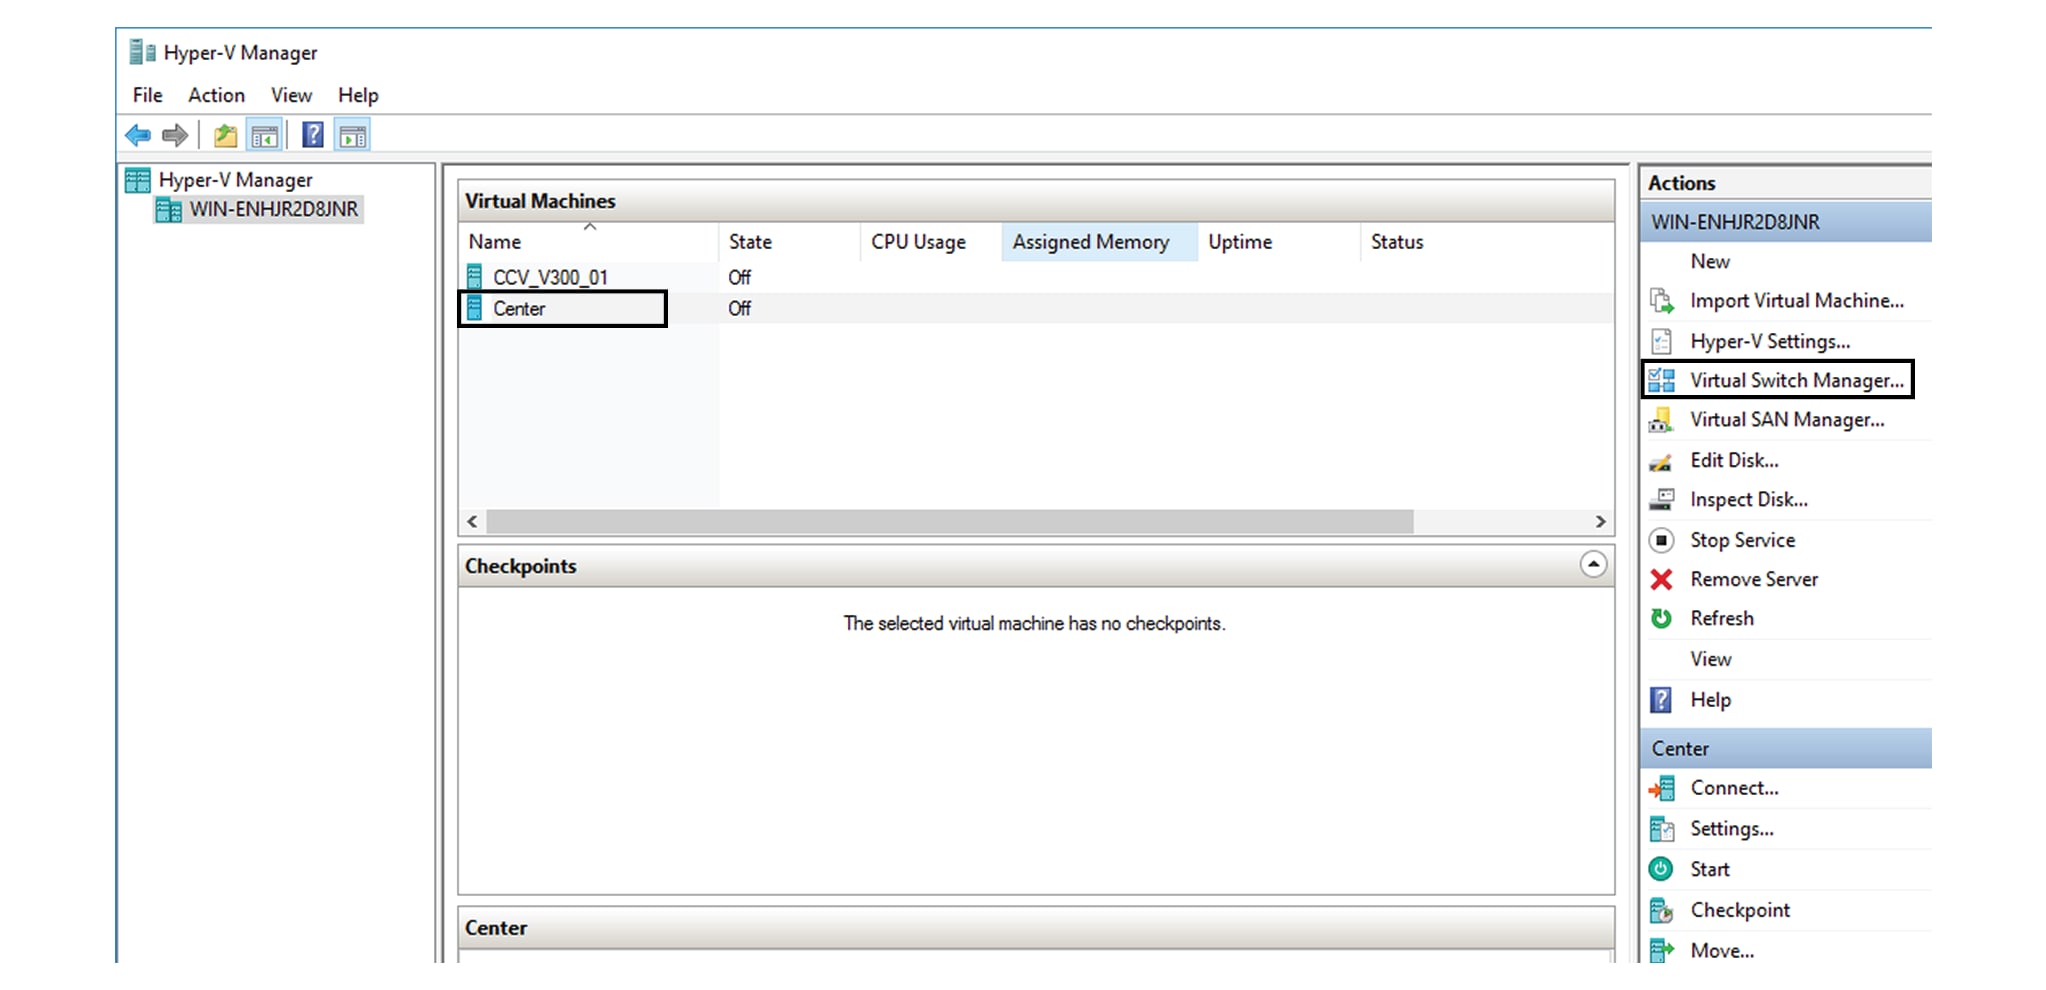Viewport: 2046px width, 990px height.
Task: Click the red X Remove Server icon
Action: [x=1661, y=579]
